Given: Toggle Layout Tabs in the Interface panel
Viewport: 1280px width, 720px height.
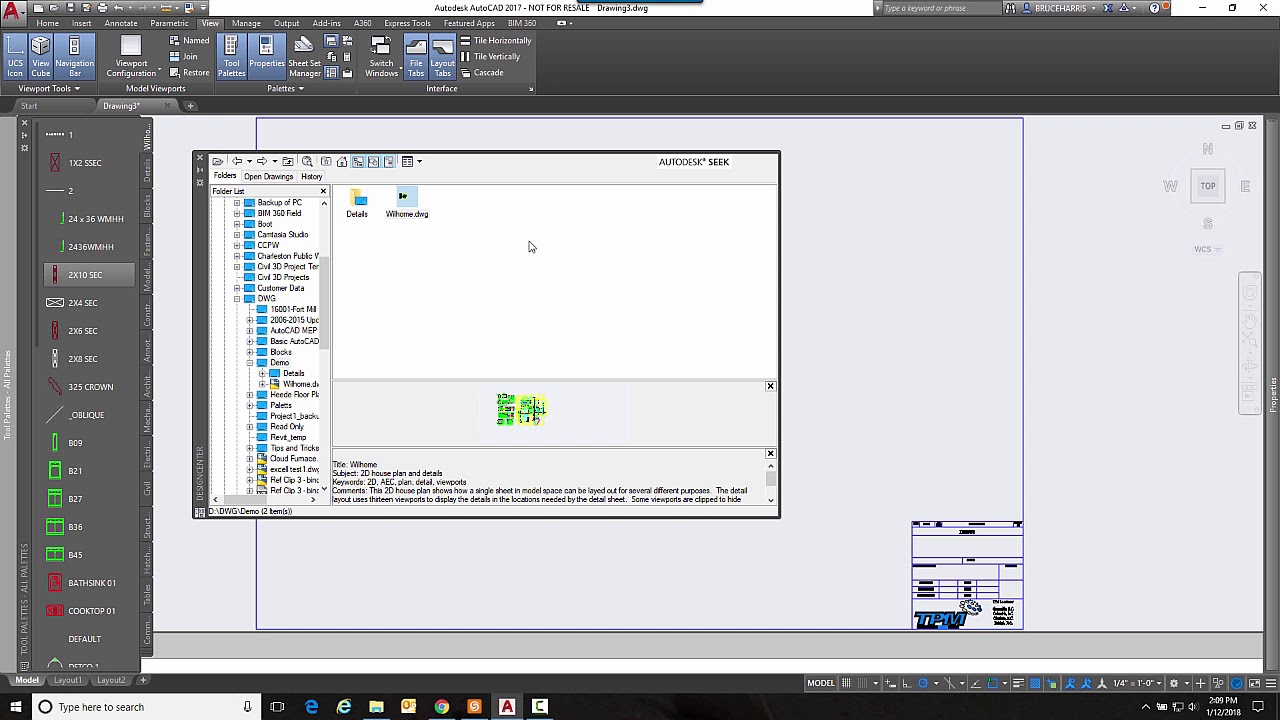Looking at the screenshot, I should tap(442, 55).
